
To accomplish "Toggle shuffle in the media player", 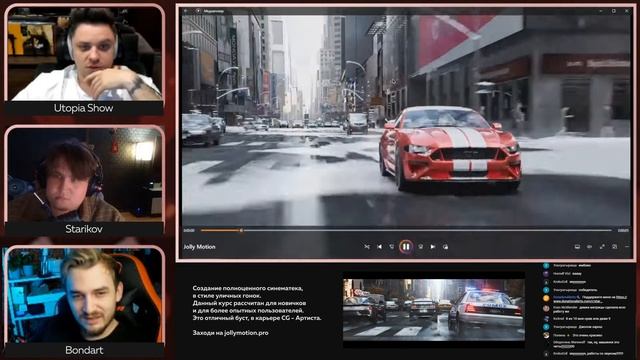I will [x=367, y=247].
